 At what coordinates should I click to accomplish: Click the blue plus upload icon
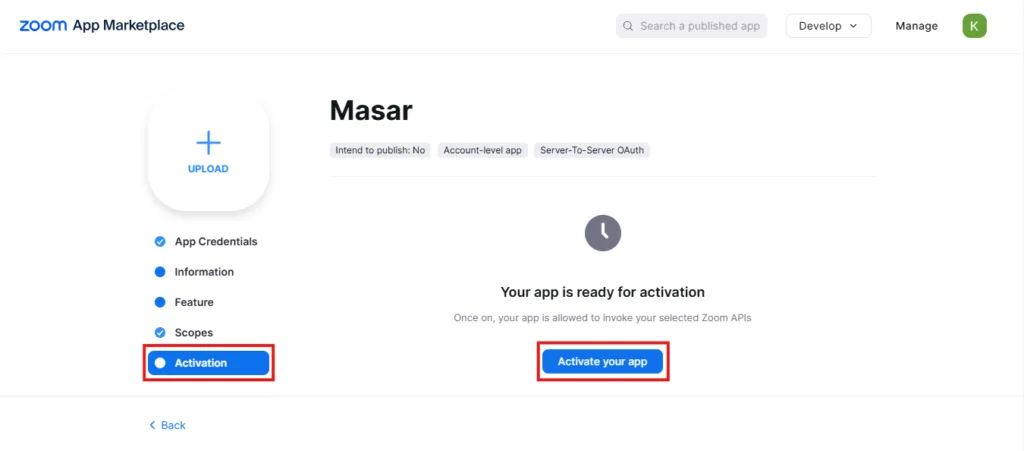(208, 142)
